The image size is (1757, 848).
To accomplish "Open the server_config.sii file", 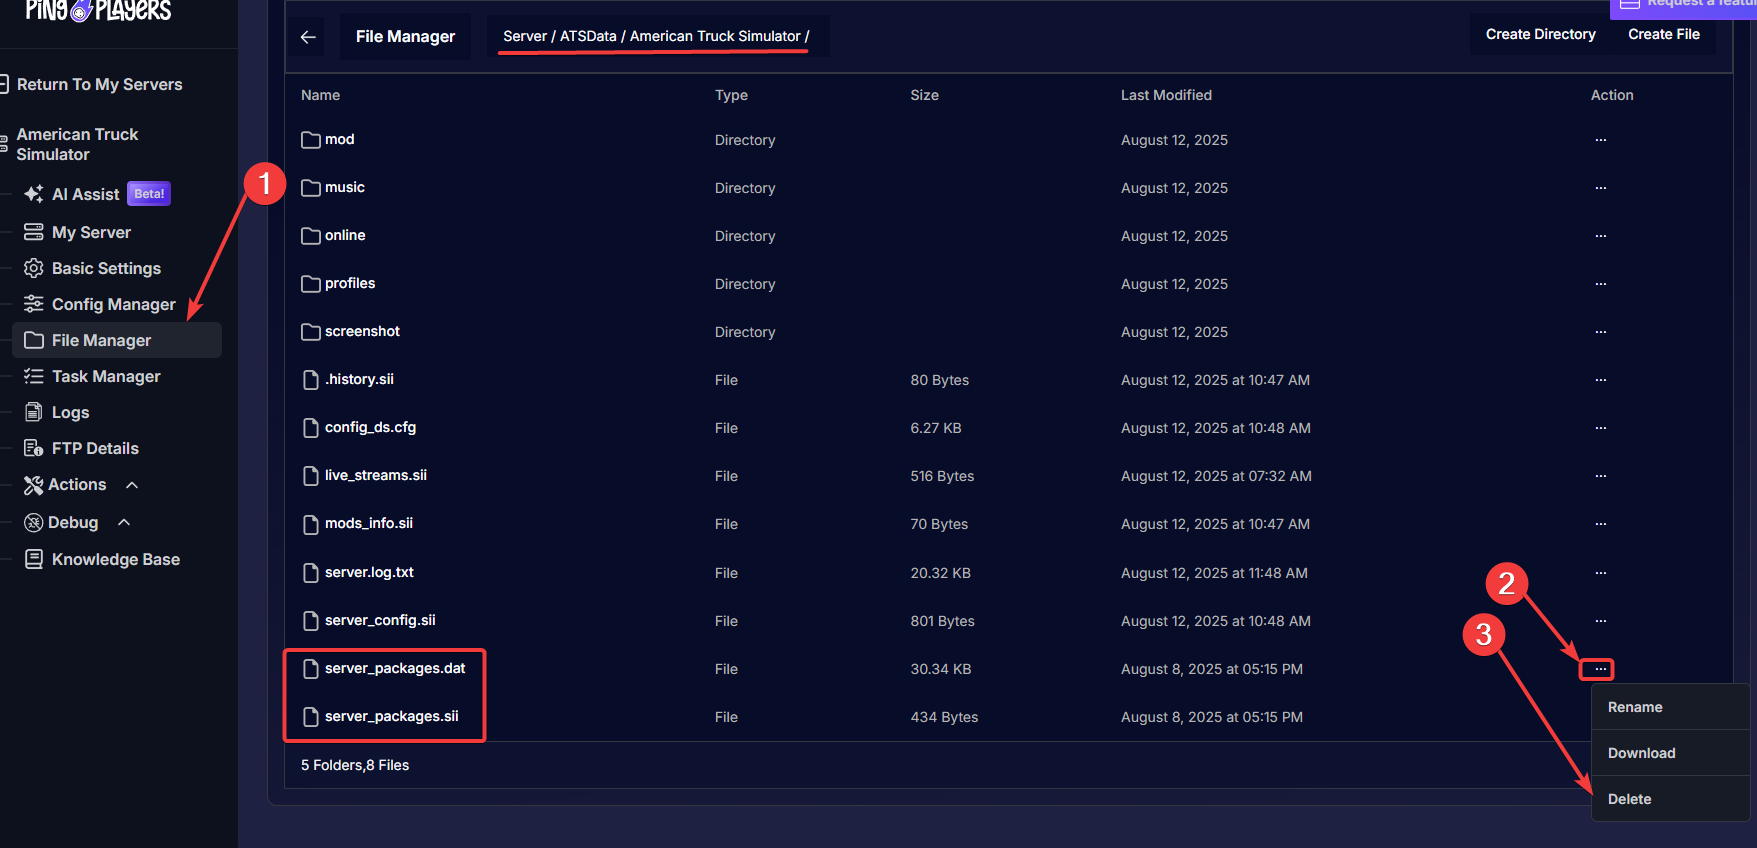I will pos(369,621).
